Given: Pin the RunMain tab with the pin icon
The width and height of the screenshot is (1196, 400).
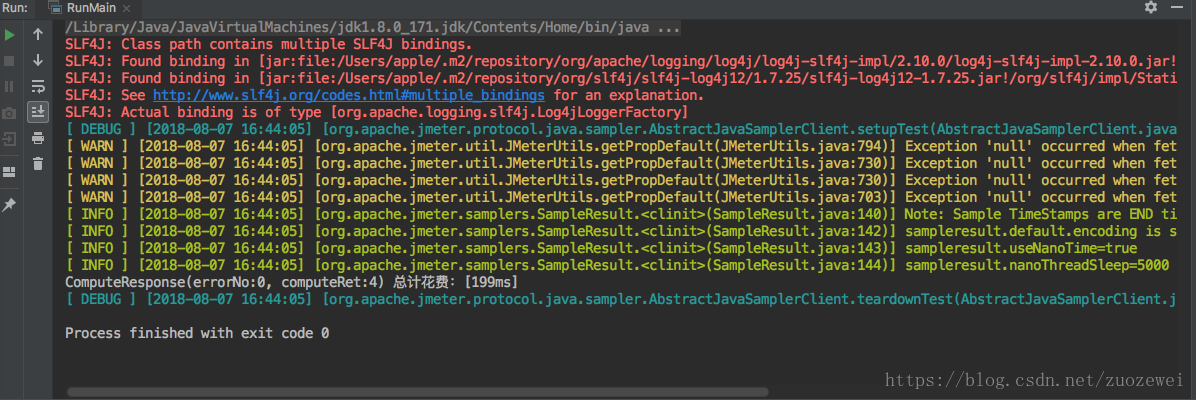Looking at the screenshot, I should (x=9, y=205).
